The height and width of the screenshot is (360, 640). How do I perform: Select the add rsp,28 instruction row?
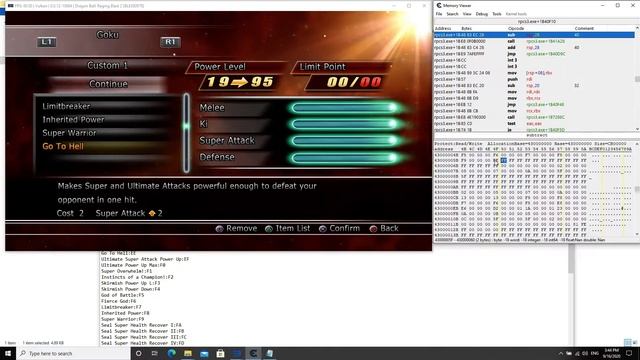[534, 48]
